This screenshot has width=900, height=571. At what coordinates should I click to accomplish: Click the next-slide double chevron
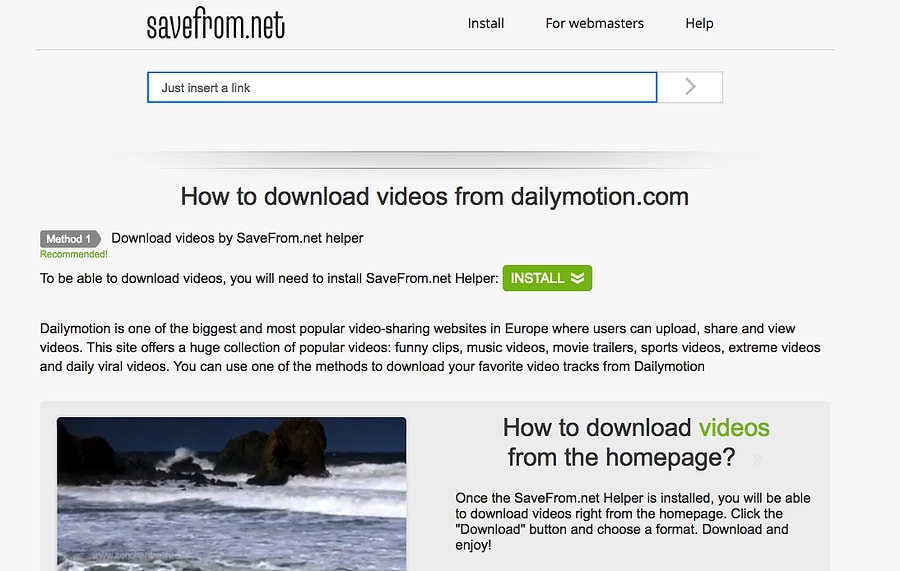tap(758, 459)
